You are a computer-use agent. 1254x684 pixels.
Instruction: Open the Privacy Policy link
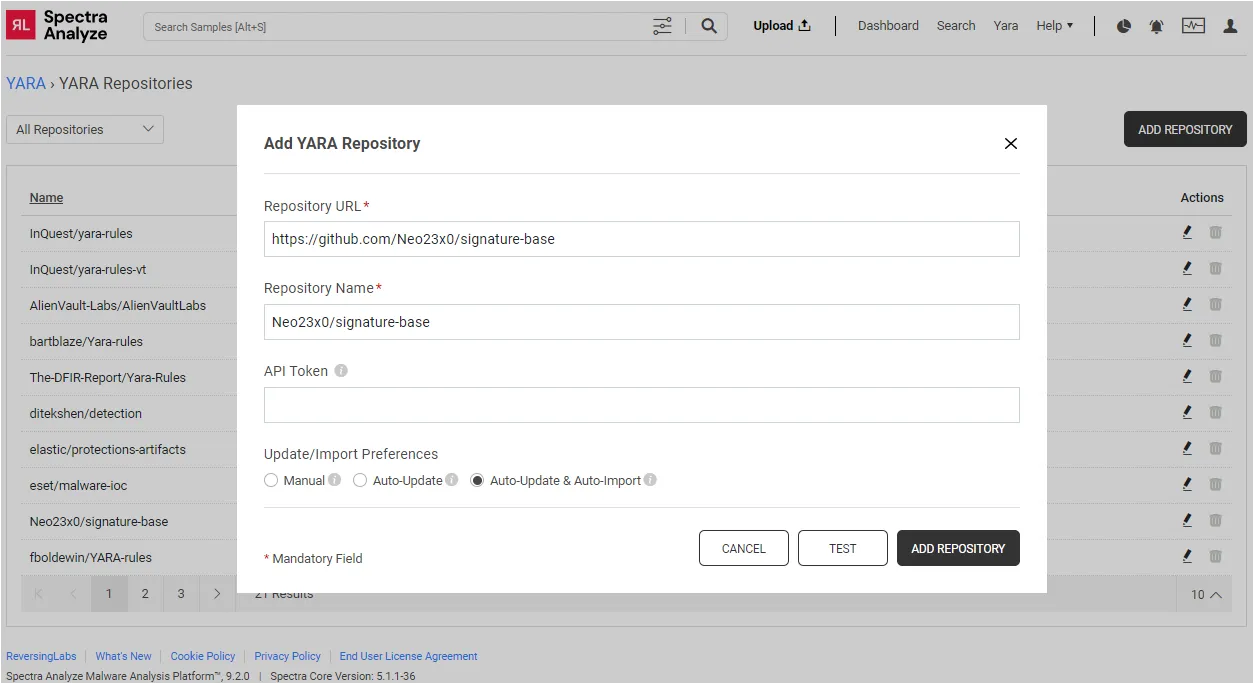tap(287, 656)
